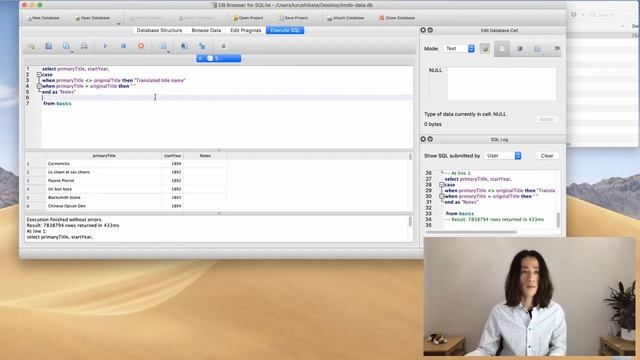Image resolution: width=640 pixels, height=360 pixels.
Task: Collapse fold marker on SQL Log line 28
Action: [442, 185]
